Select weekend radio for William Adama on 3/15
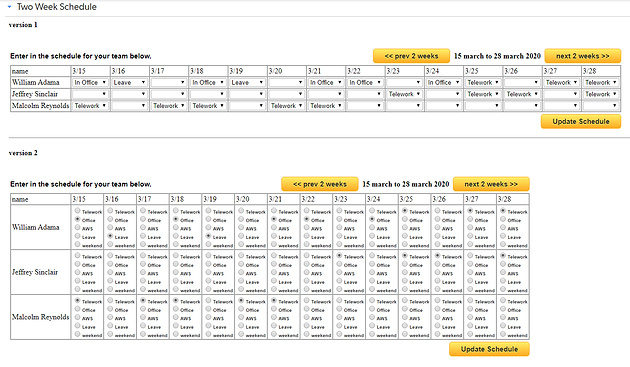The image size is (630, 367). pyautogui.click(x=78, y=244)
